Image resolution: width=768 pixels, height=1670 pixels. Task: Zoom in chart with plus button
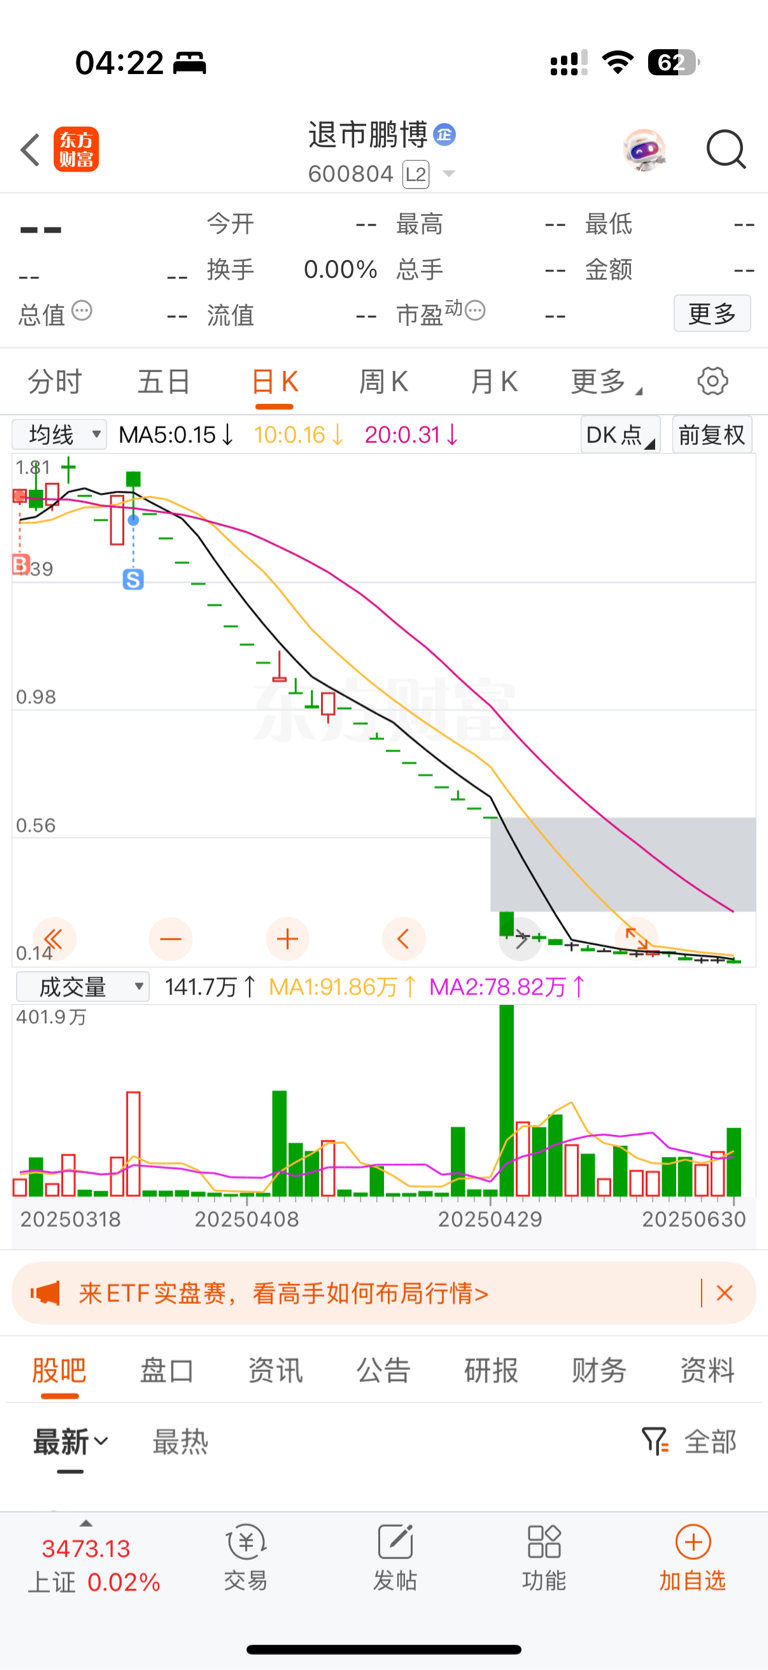click(x=287, y=939)
